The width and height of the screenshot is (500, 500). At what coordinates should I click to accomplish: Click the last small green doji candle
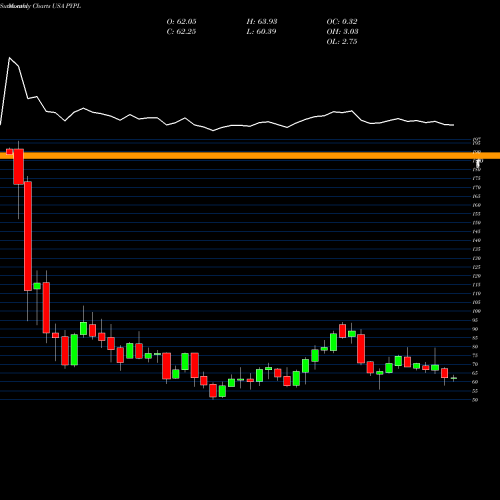point(454,378)
